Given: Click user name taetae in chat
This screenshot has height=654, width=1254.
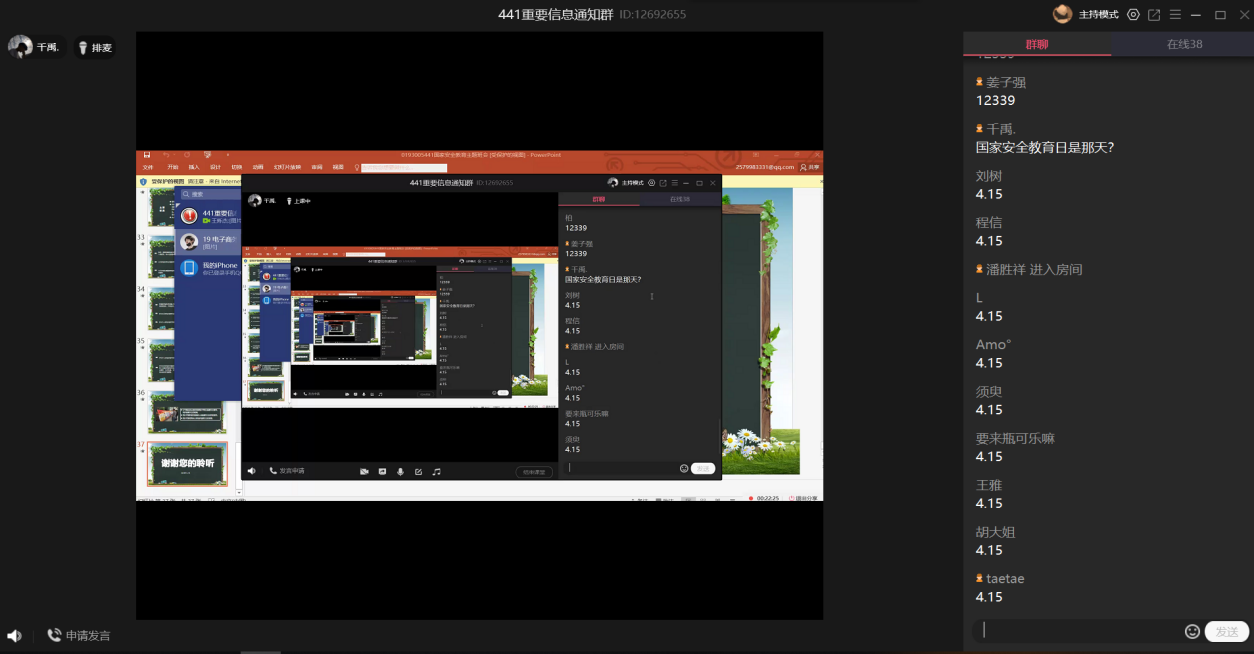Looking at the screenshot, I should point(1005,578).
